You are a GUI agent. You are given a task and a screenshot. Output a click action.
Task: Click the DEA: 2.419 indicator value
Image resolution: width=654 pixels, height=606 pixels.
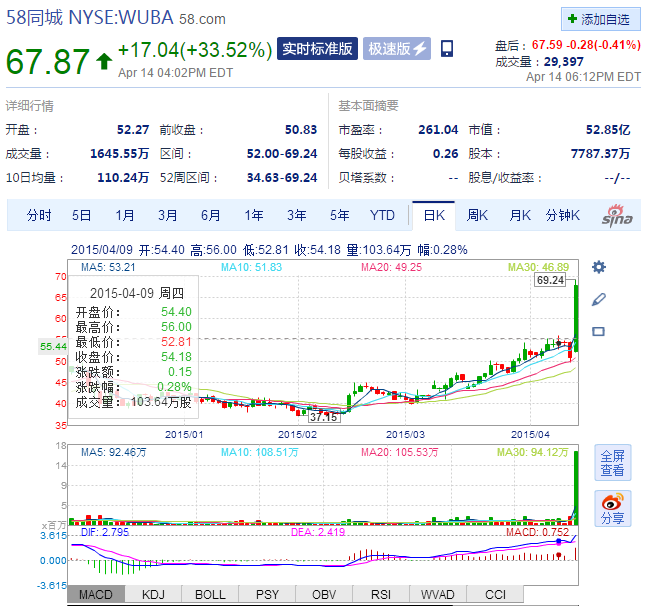(x=318, y=532)
